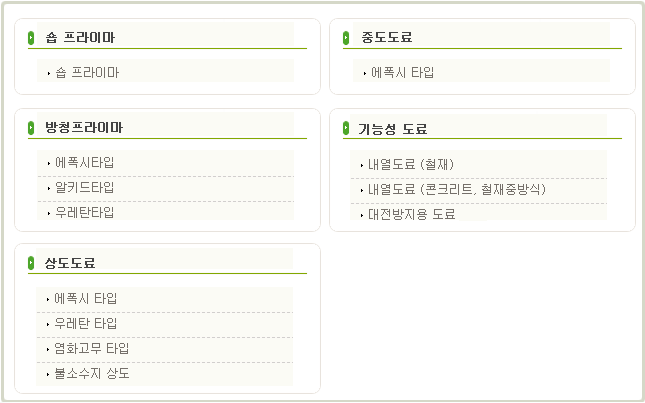645x403 pixels.
Task: Open 불소수지 상도 link
Action: 92,374
